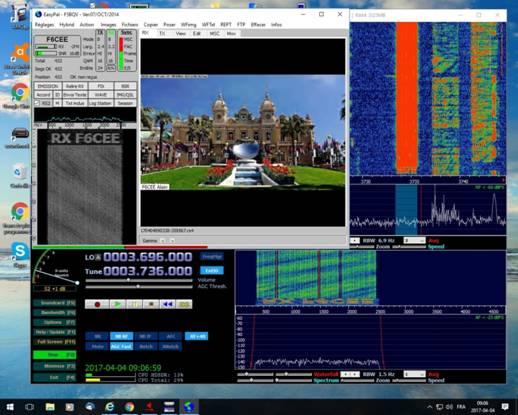Open File Explorer from the taskbar
This screenshot has width=518, height=415.
pos(50,407)
